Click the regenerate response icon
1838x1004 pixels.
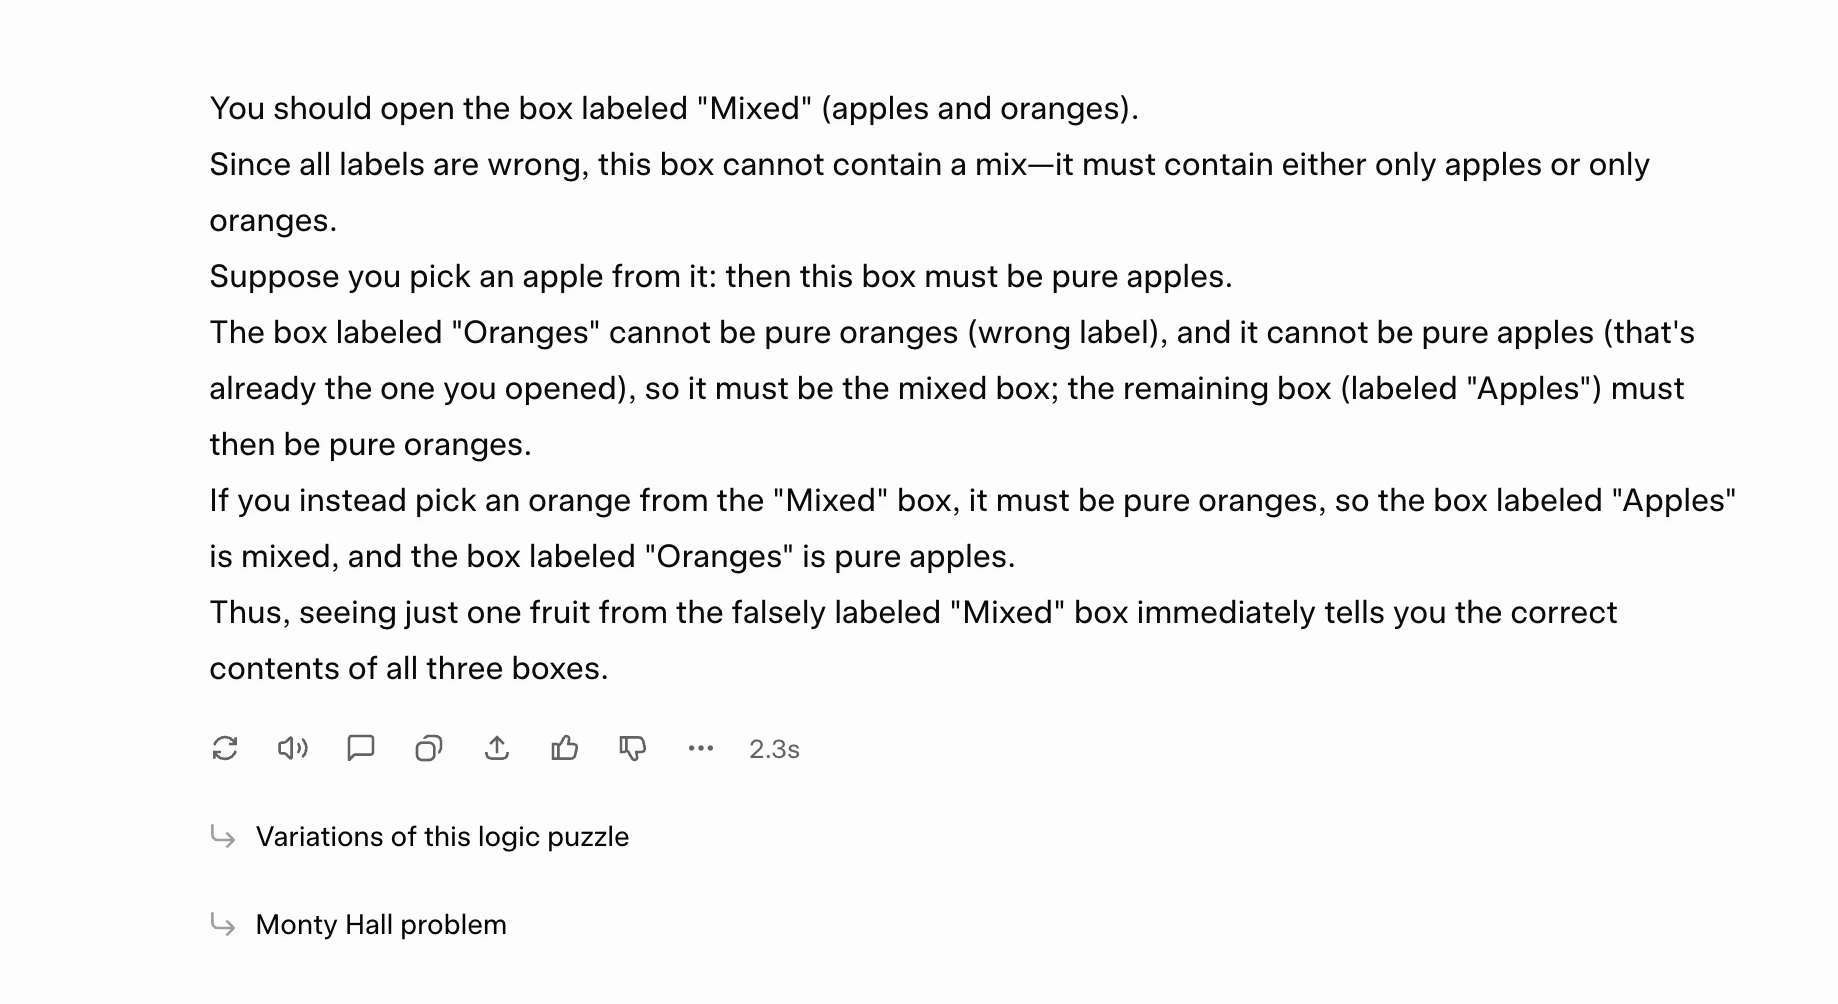[x=225, y=748]
